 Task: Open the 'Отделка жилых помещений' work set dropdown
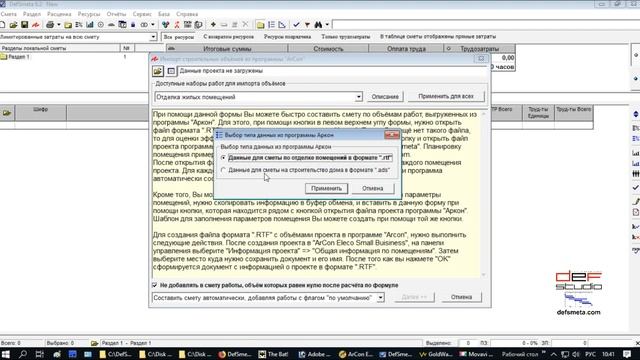click(x=358, y=97)
